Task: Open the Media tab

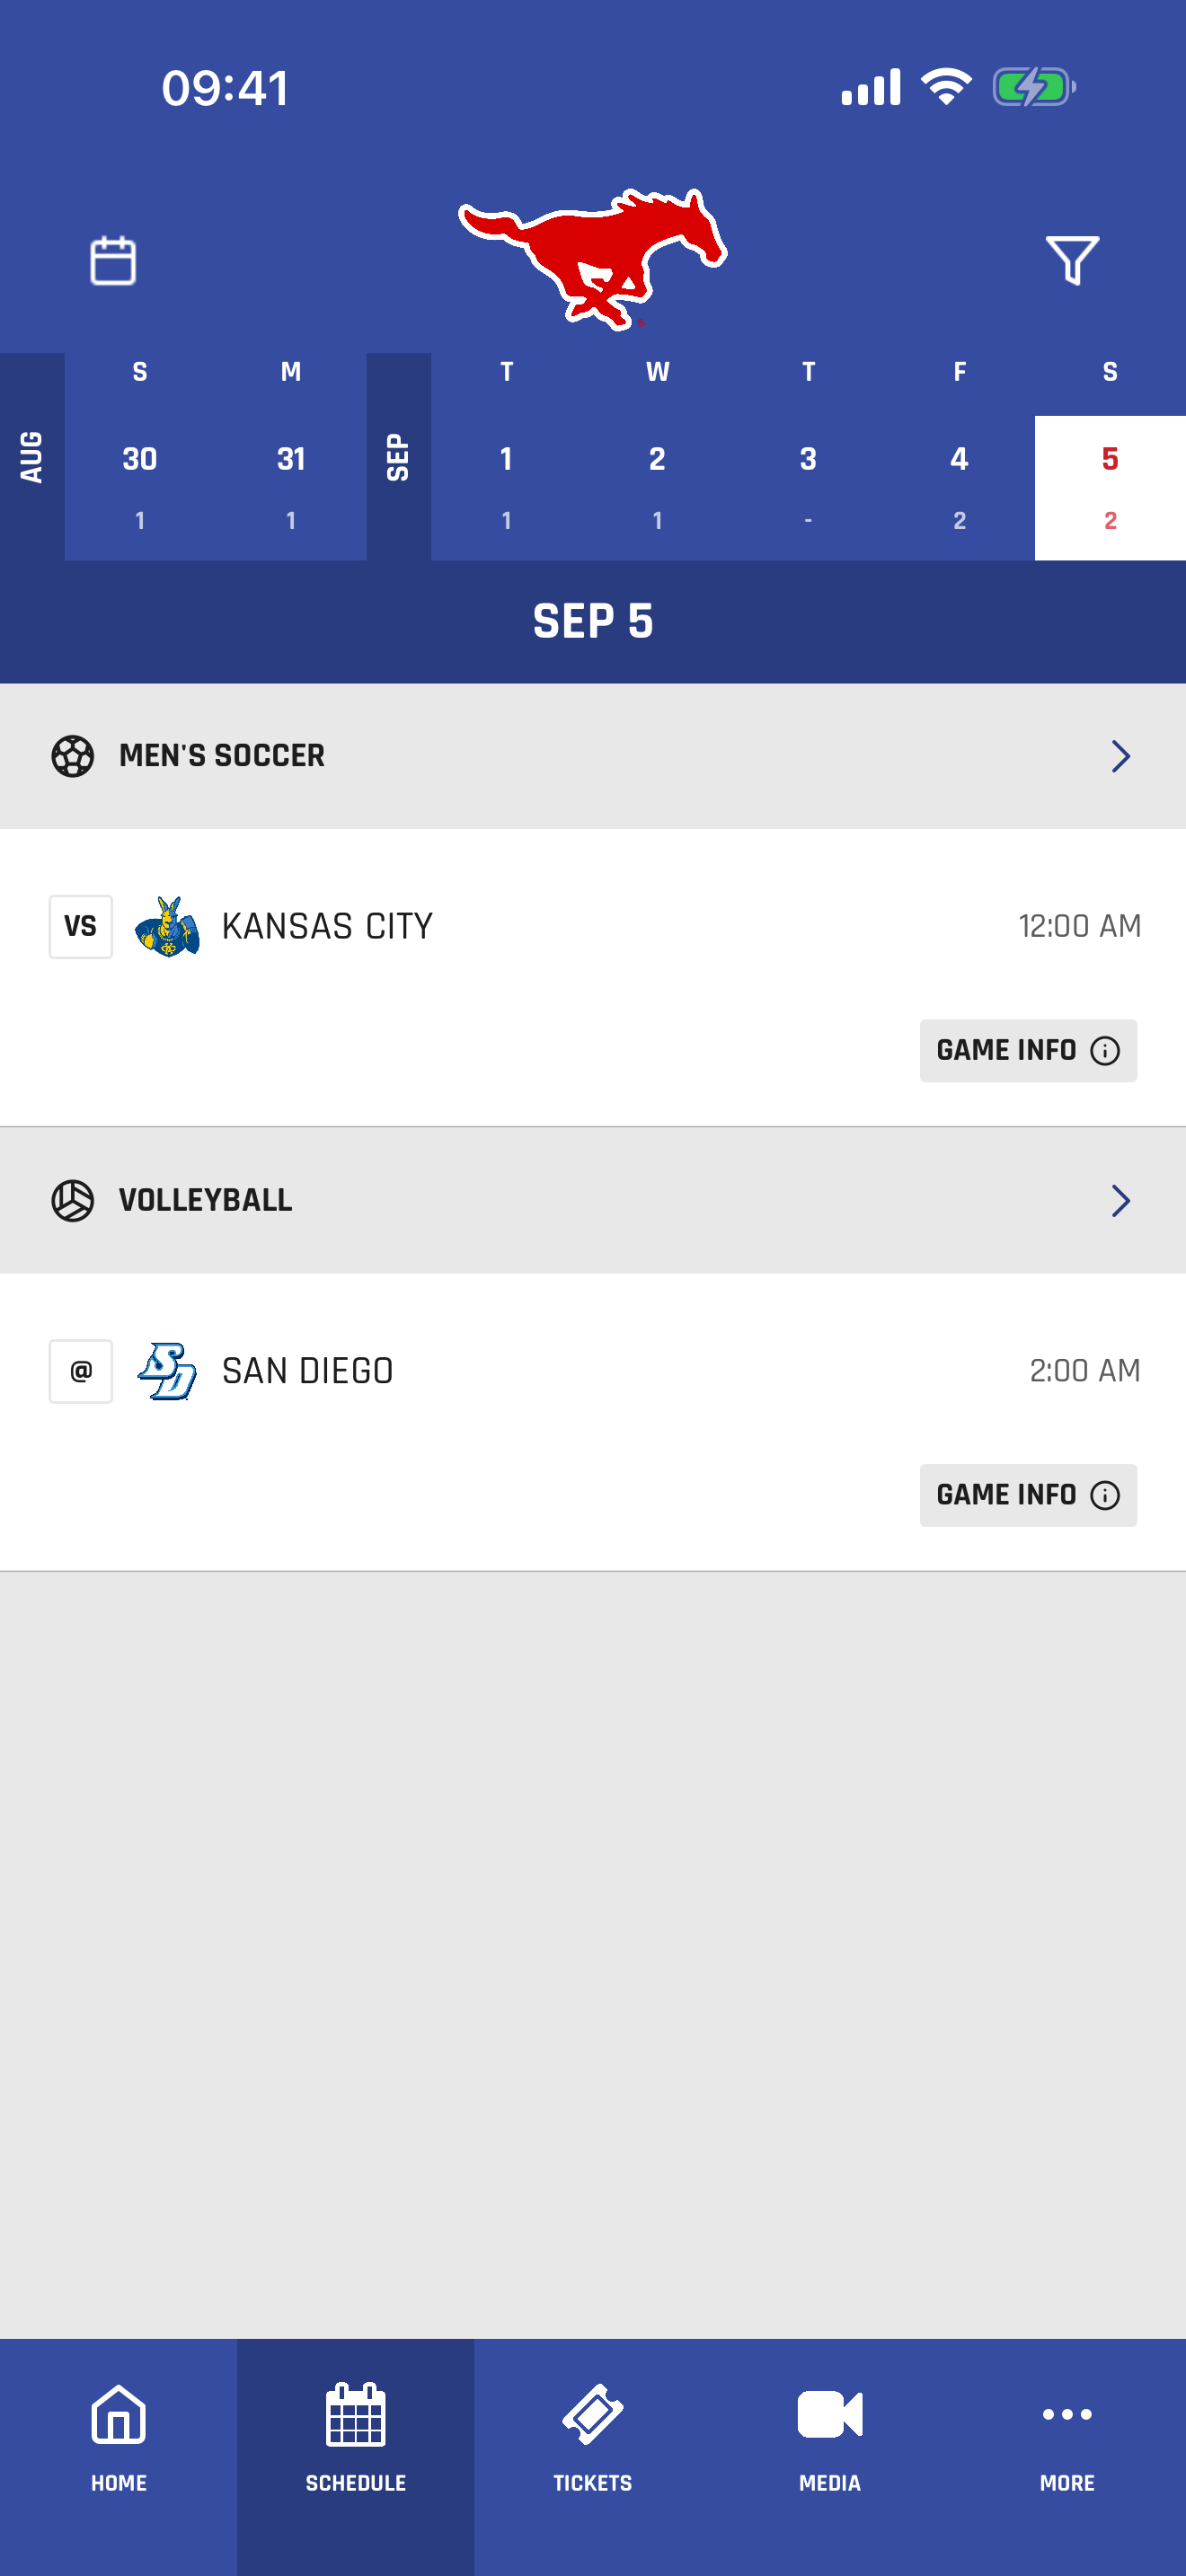Action: (x=830, y=2439)
